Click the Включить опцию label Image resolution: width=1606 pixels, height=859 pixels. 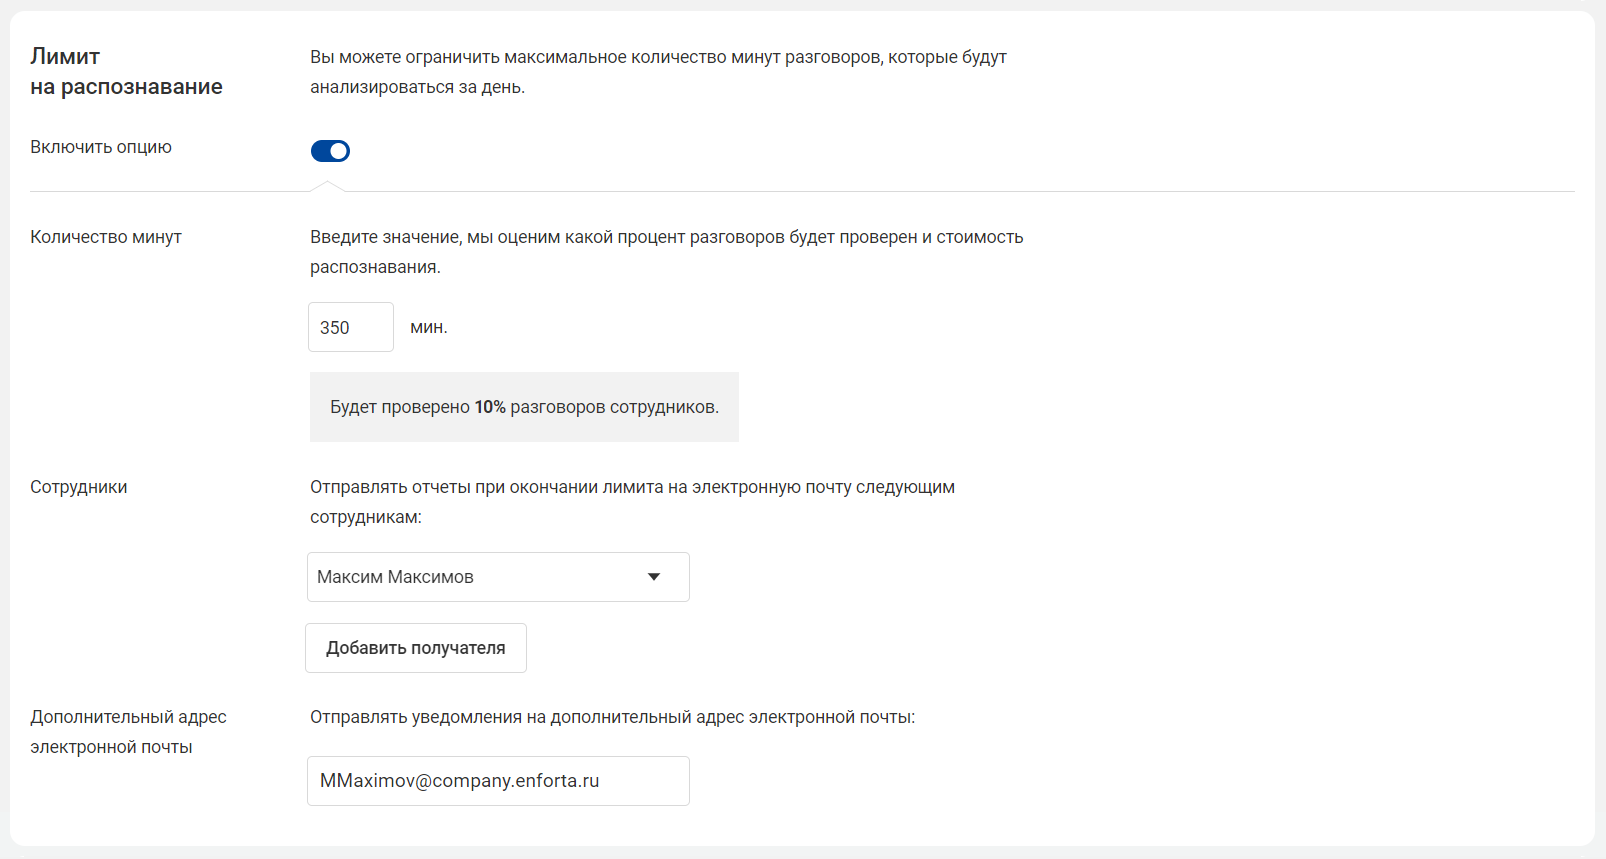tap(101, 147)
